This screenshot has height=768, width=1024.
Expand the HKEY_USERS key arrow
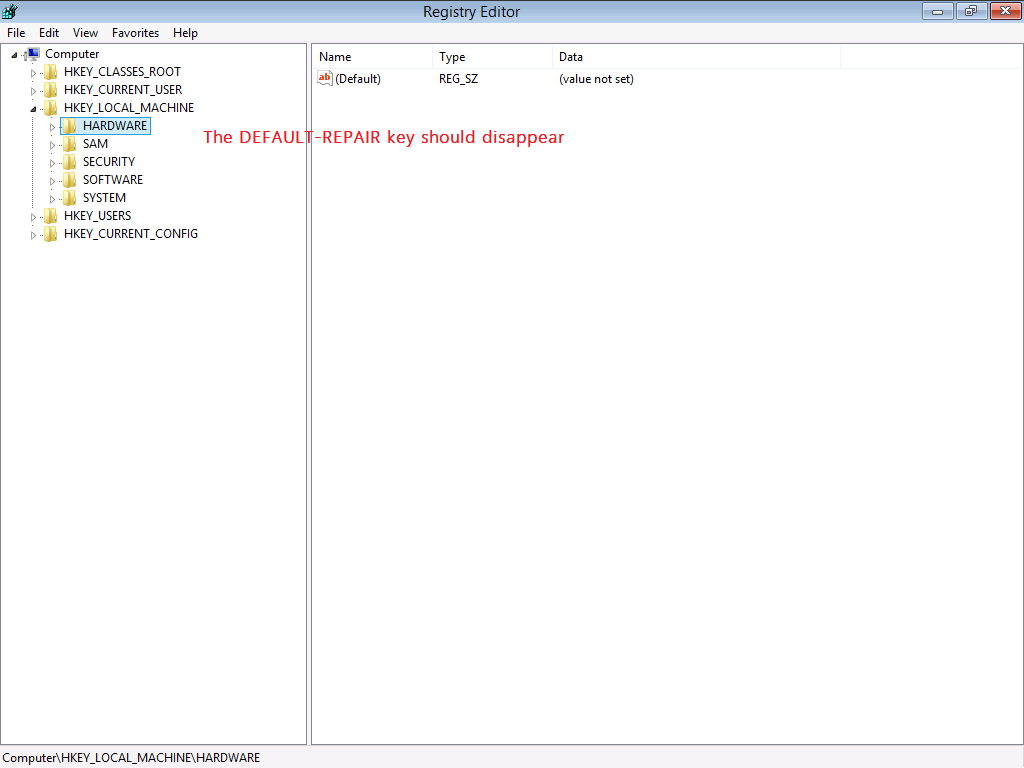point(33,217)
